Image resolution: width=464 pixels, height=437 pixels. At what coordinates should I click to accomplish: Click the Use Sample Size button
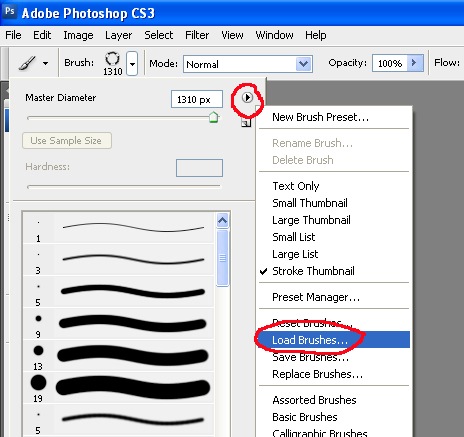[x=67, y=141]
